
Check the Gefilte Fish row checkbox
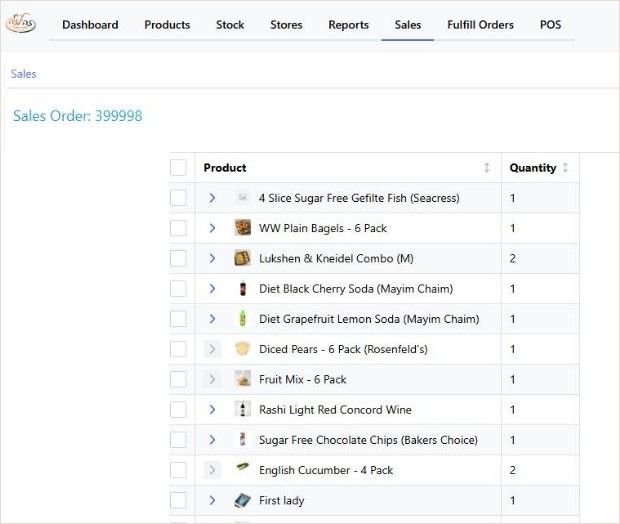(x=178, y=198)
